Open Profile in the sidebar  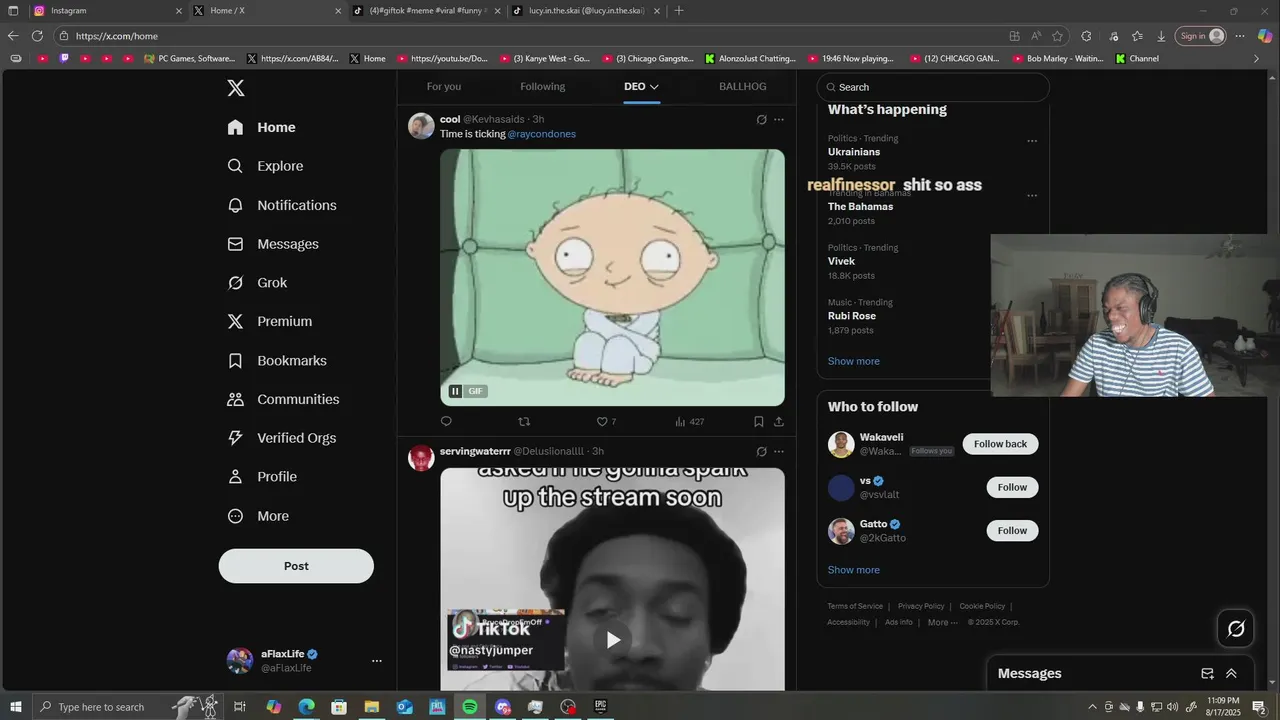262,477
